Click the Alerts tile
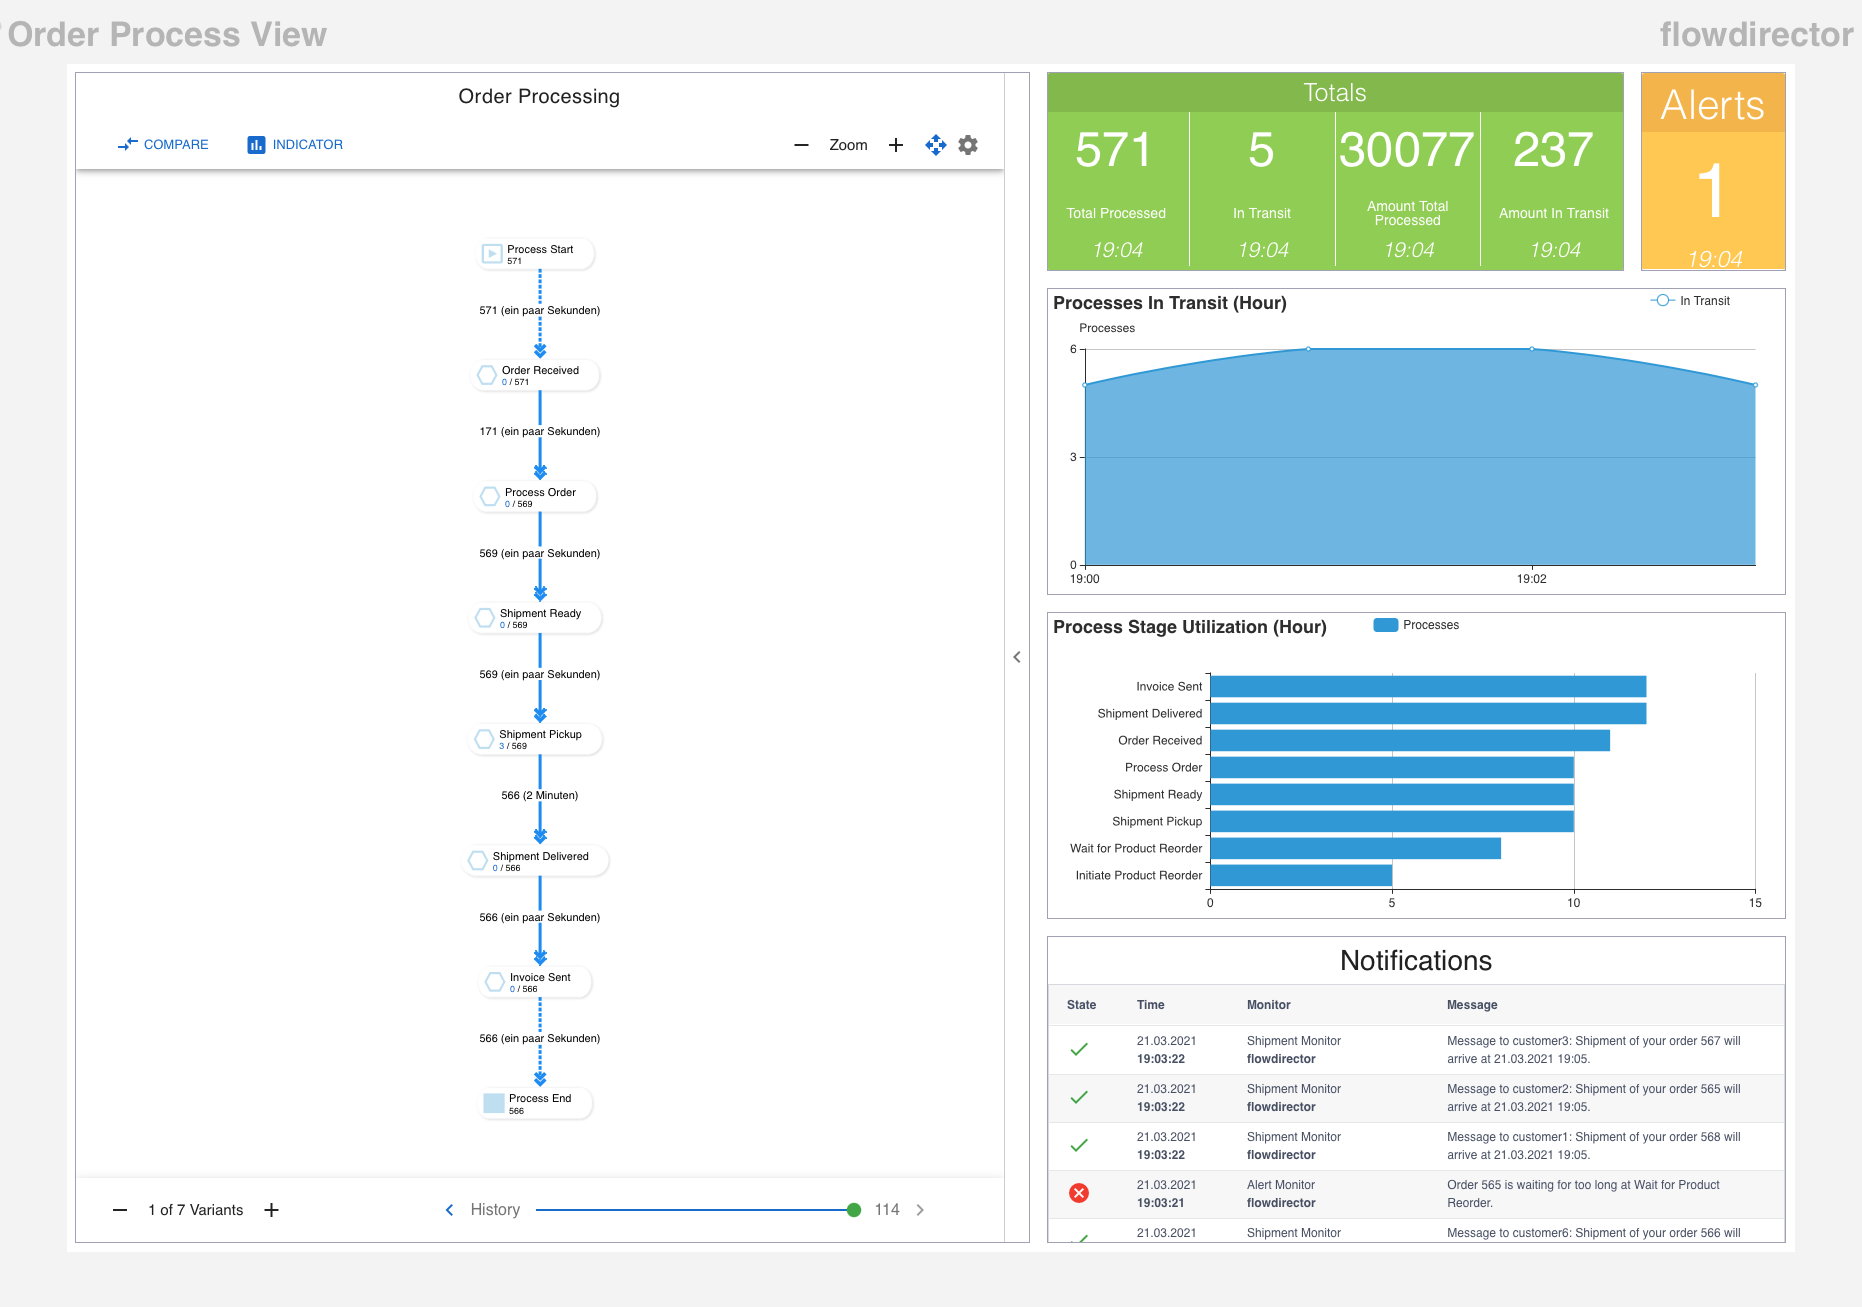Image resolution: width=1862 pixels, height=1307 pixels. pos(1712,172)
